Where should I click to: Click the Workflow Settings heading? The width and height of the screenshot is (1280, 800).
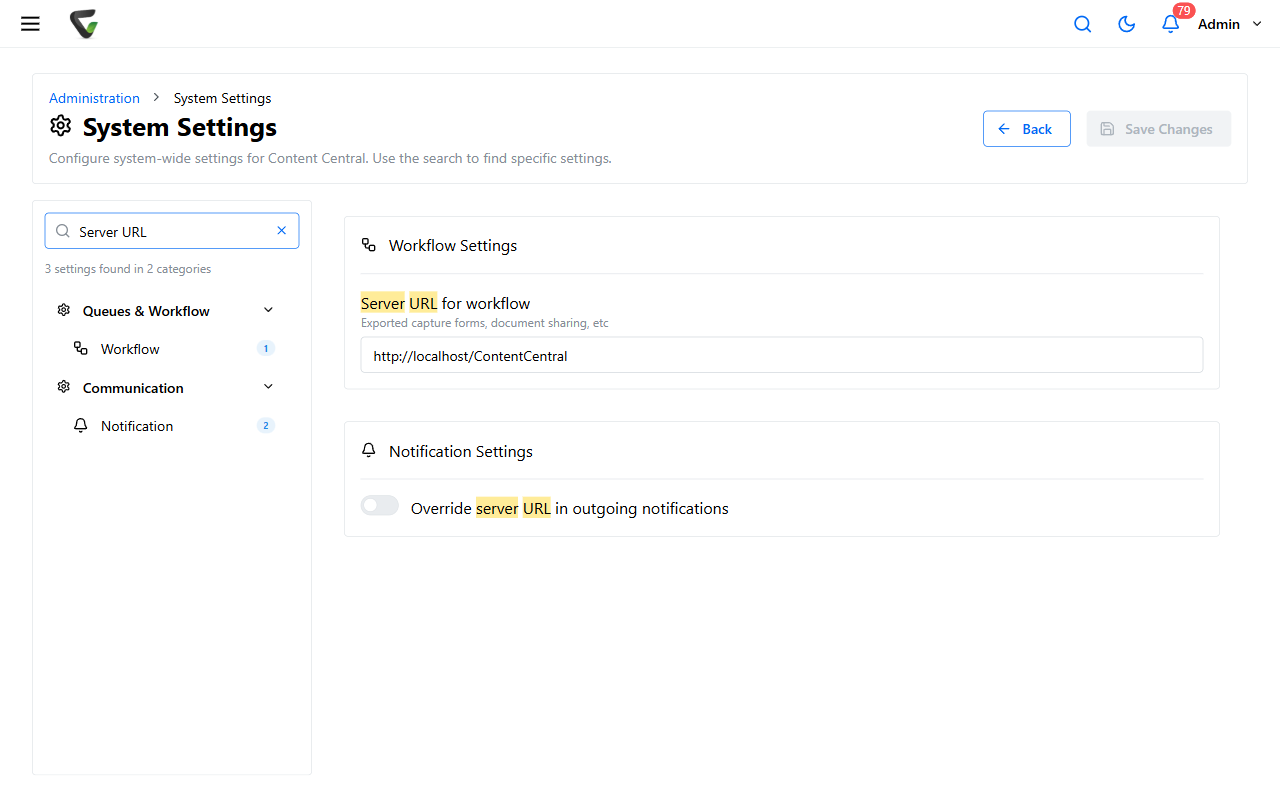click(453, 245)
